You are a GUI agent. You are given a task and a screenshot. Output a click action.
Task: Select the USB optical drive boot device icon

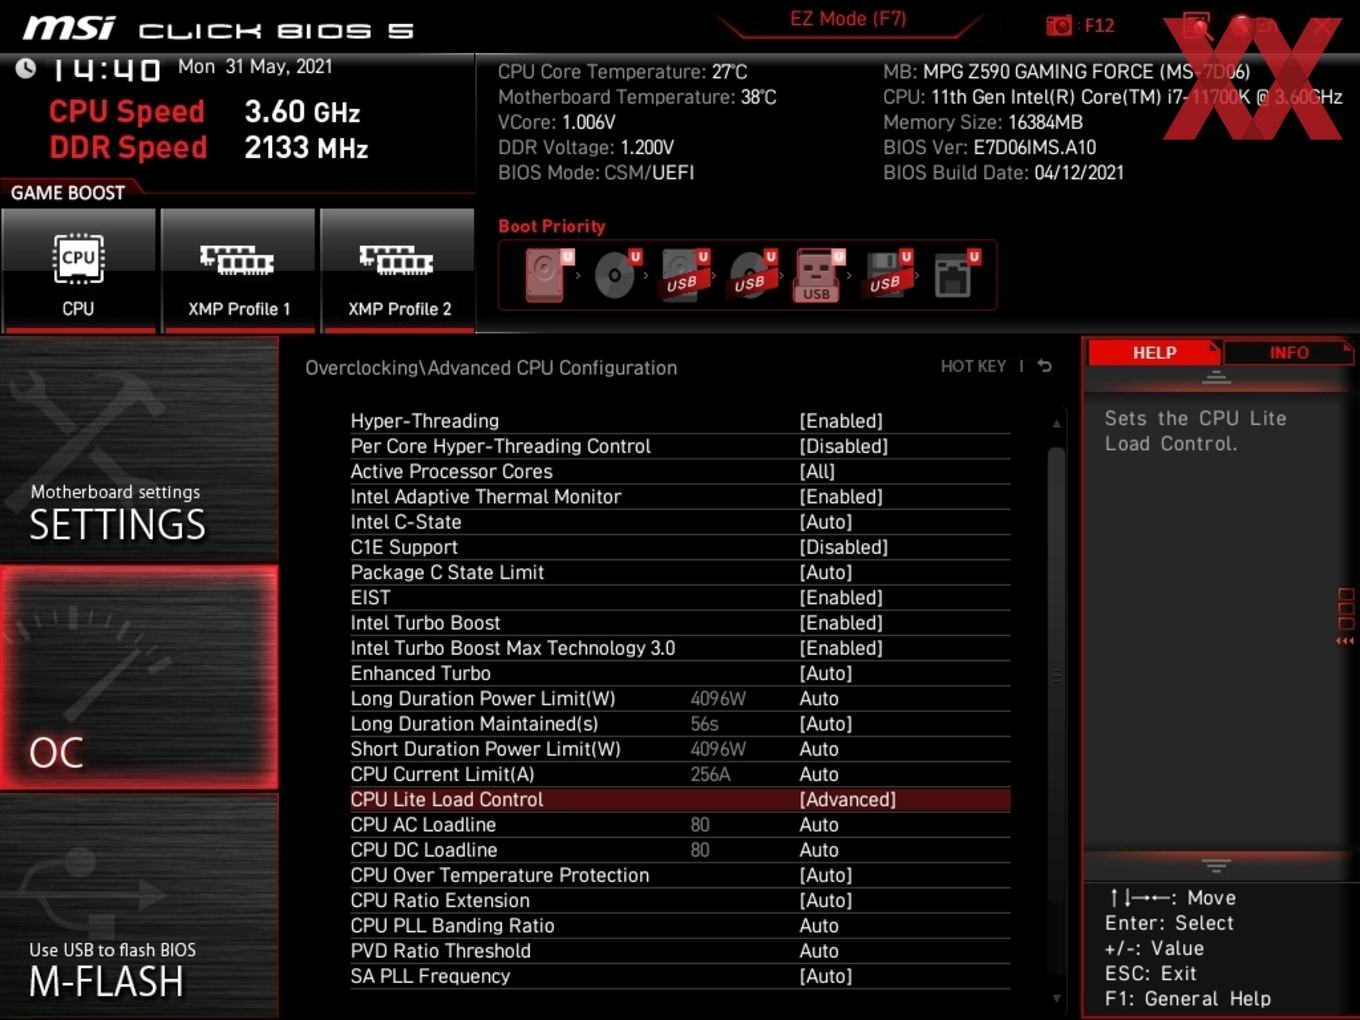(752, 275)
